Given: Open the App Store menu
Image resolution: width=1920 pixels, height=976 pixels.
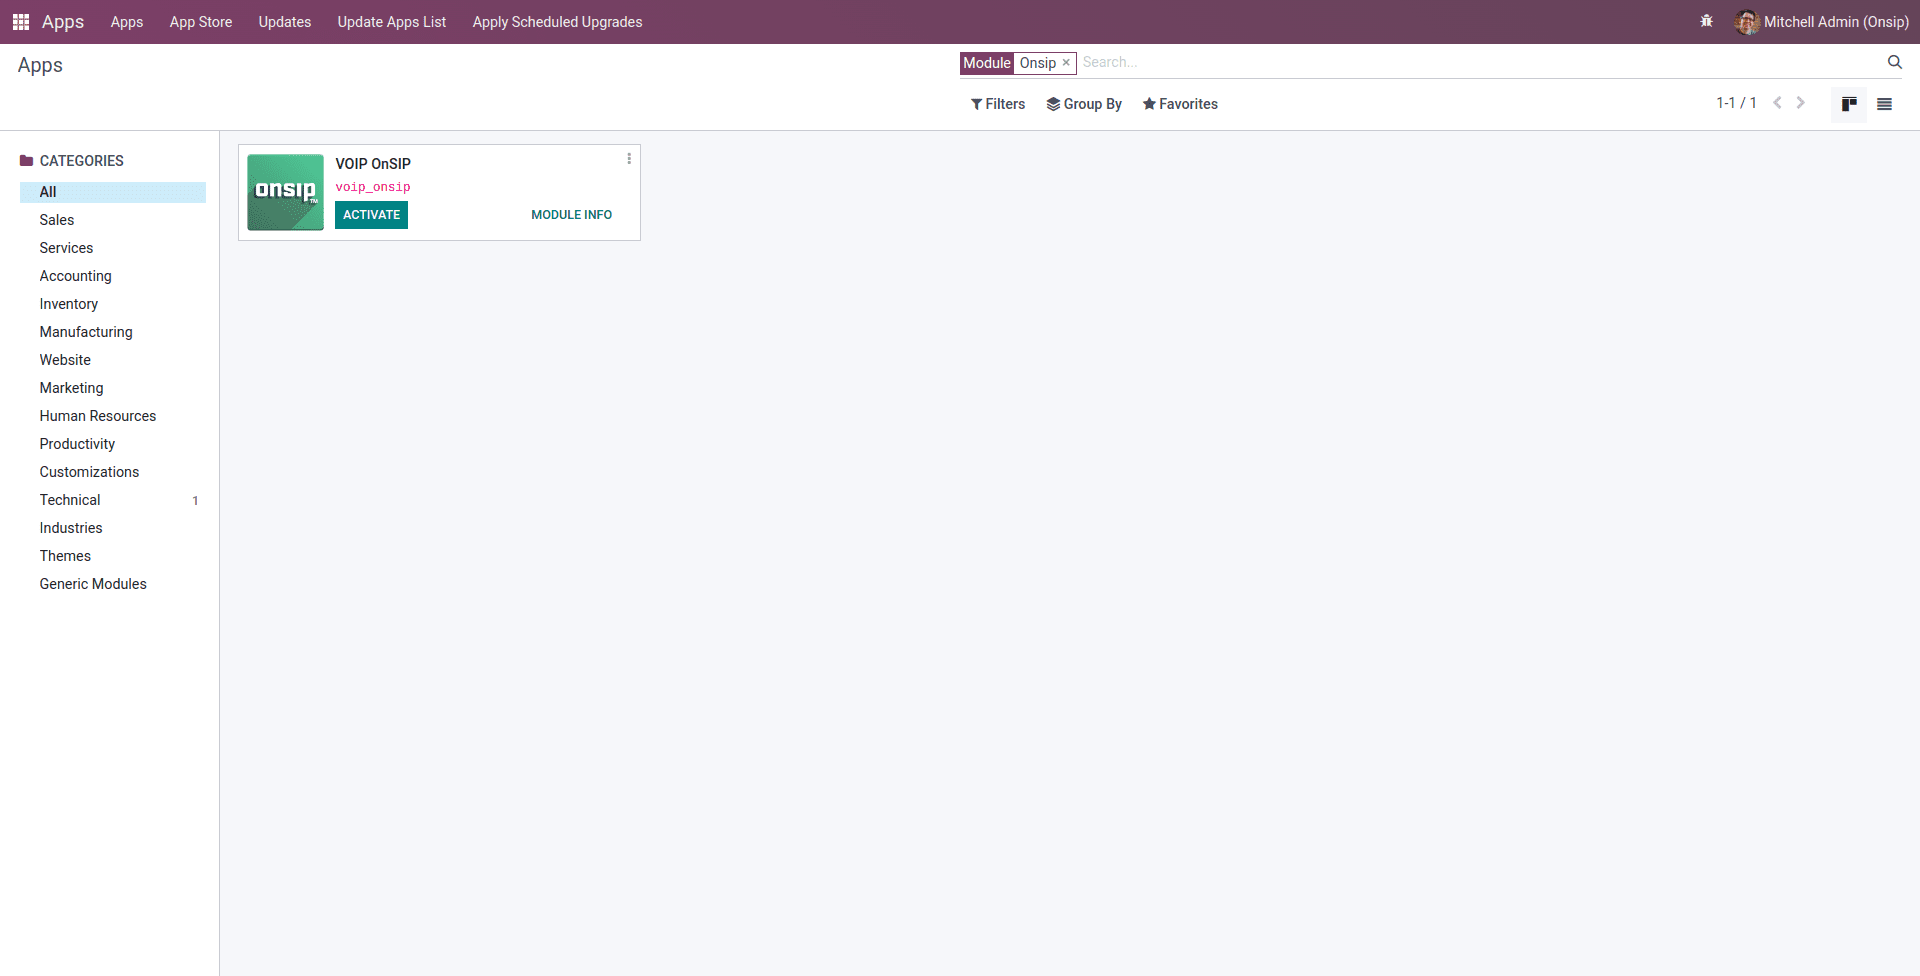Looking at the screenshot, I should (201, 22).
